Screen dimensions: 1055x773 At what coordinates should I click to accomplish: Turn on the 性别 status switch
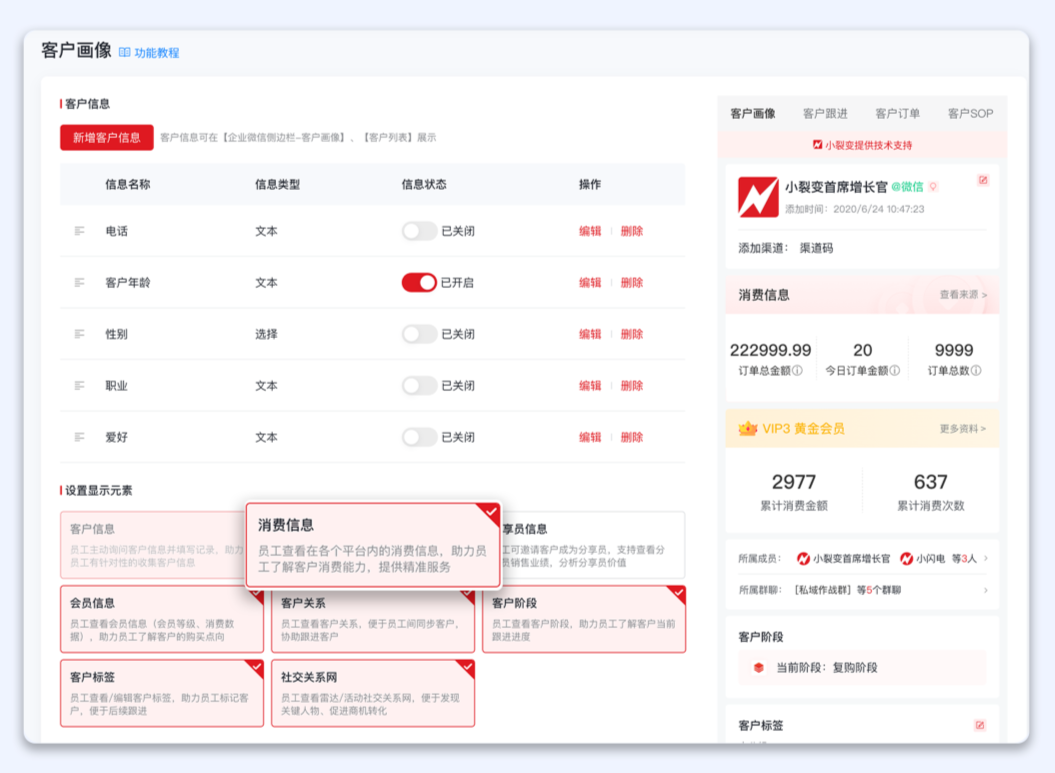[419, 334]
